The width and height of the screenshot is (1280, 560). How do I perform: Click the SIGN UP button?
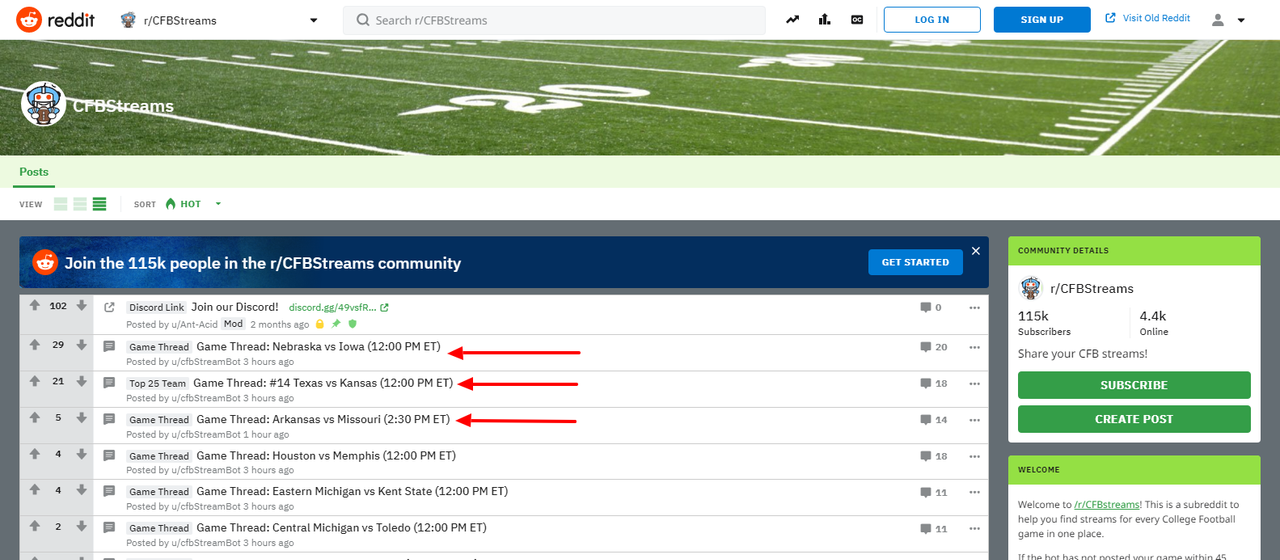1041,20
